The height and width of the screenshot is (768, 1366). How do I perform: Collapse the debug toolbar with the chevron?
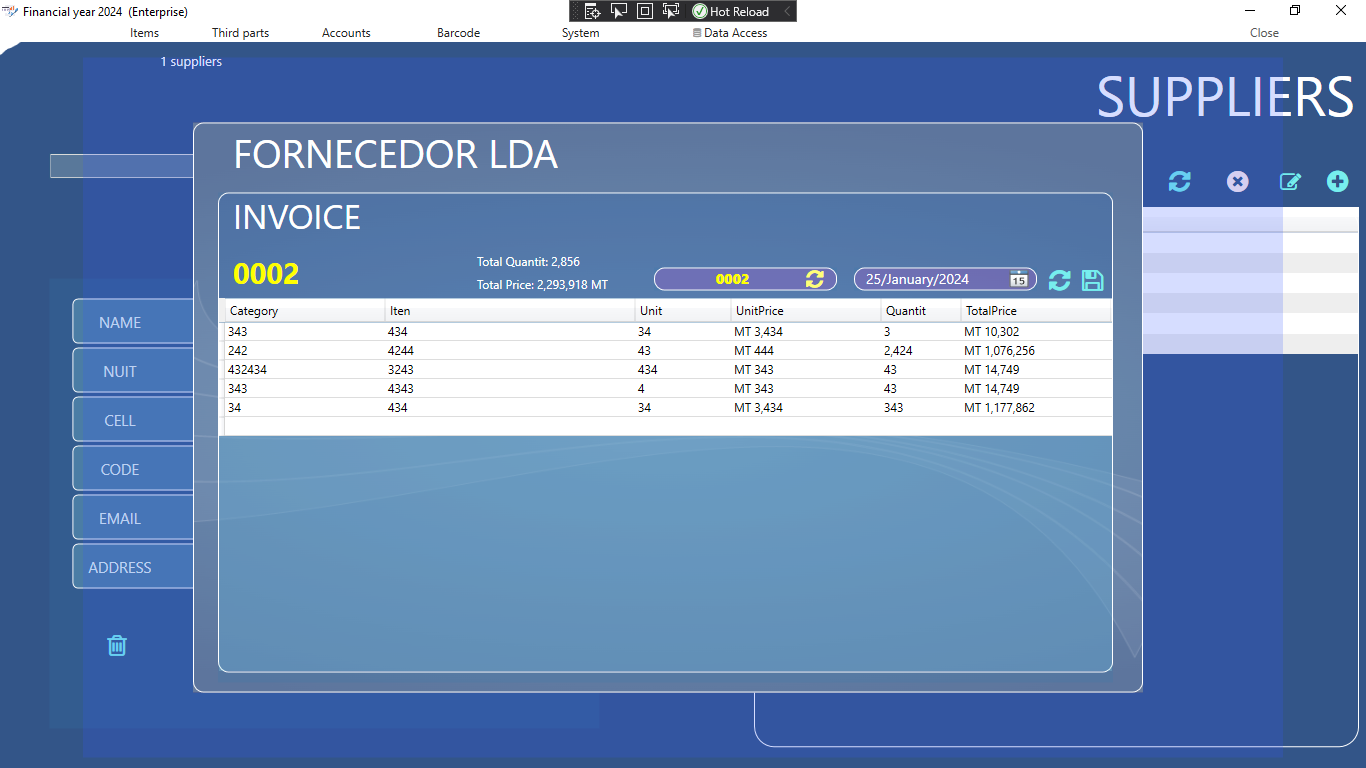(787, 11)
